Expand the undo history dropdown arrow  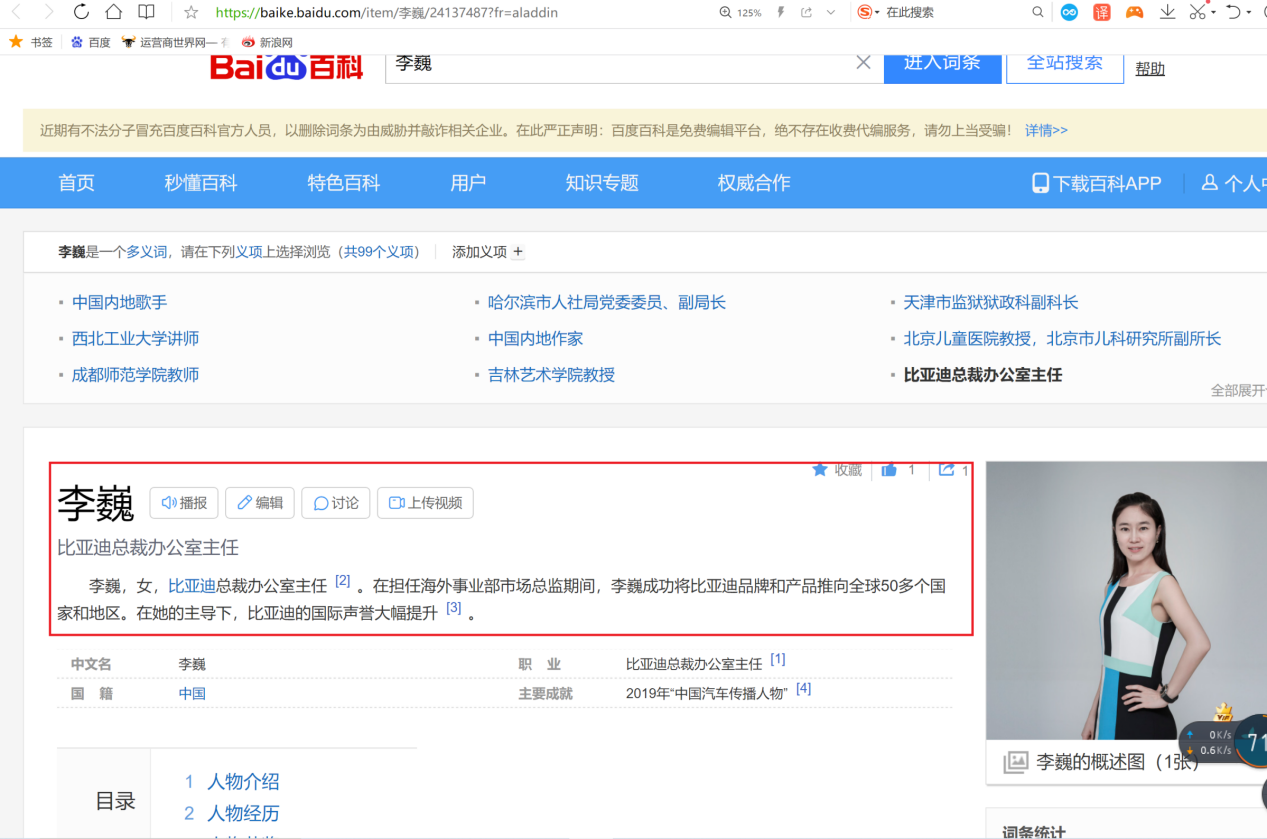[x=1247, y=13]
